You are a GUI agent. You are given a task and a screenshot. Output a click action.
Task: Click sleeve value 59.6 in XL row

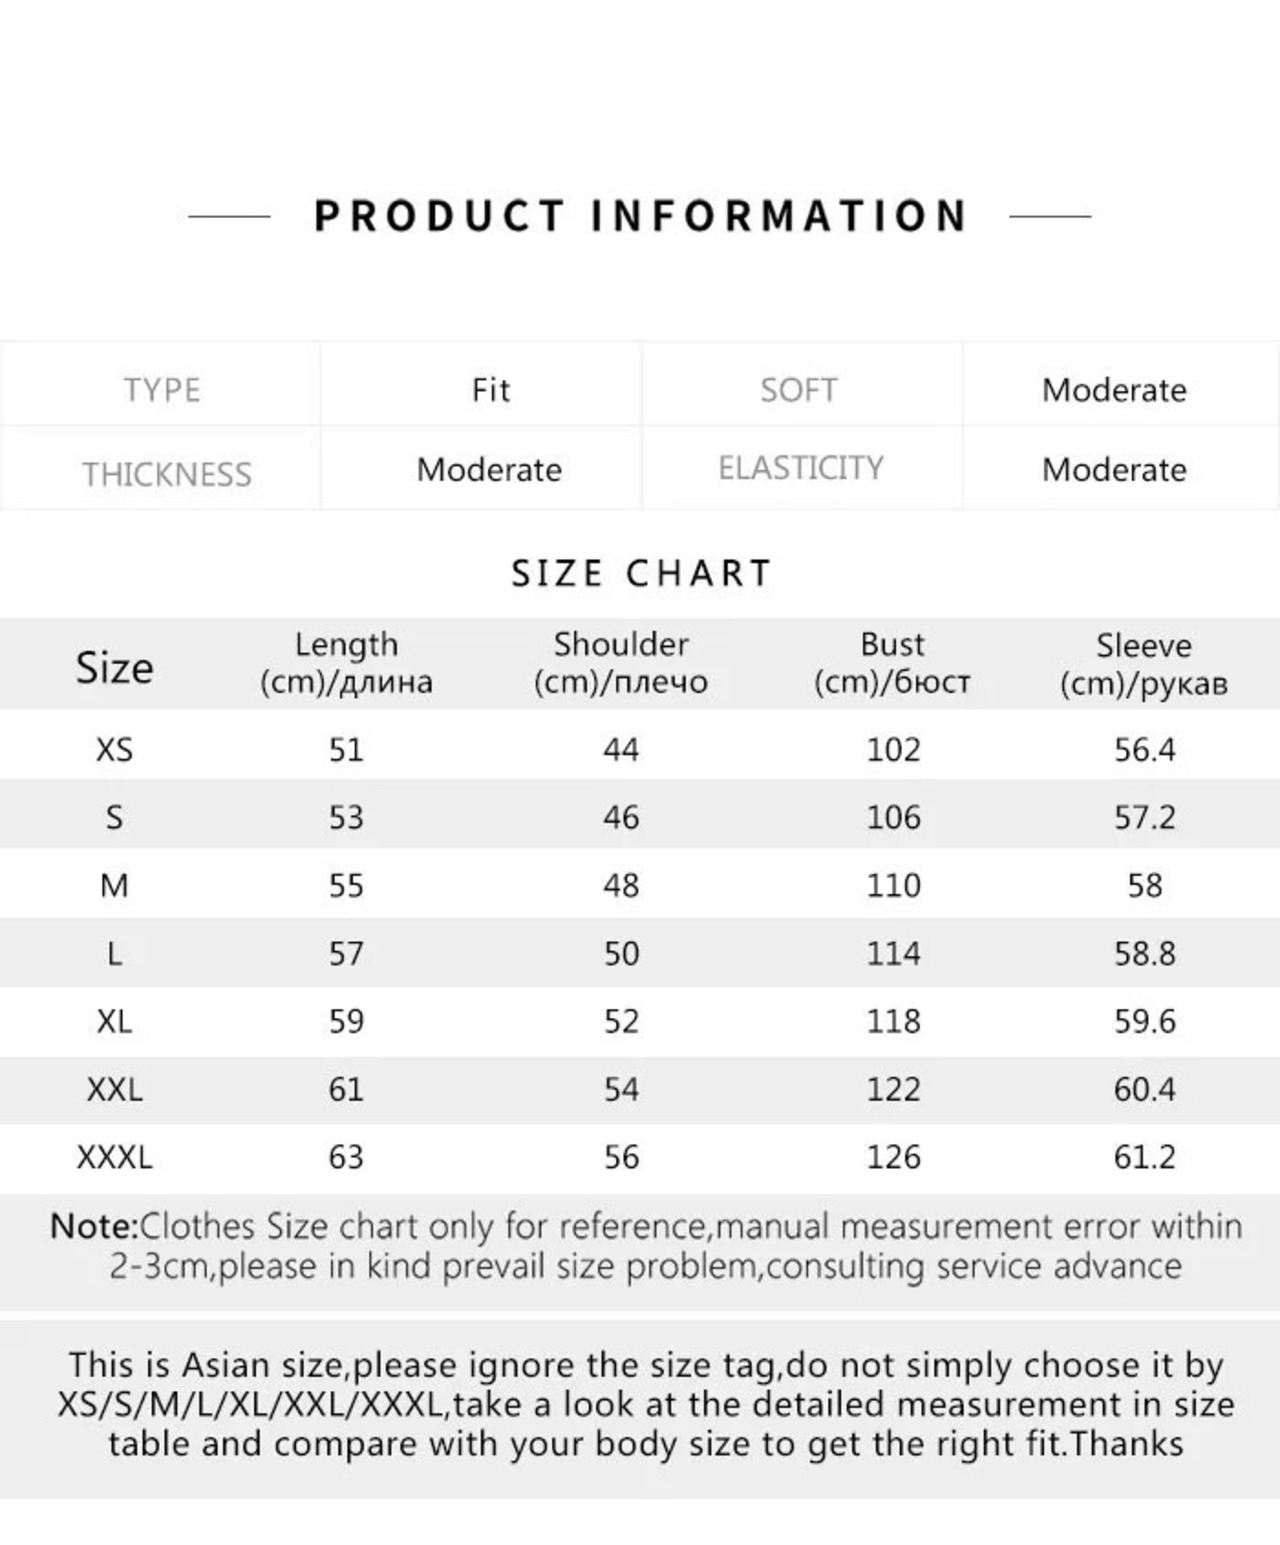pyautogui.click(x=1145, y=1021)
